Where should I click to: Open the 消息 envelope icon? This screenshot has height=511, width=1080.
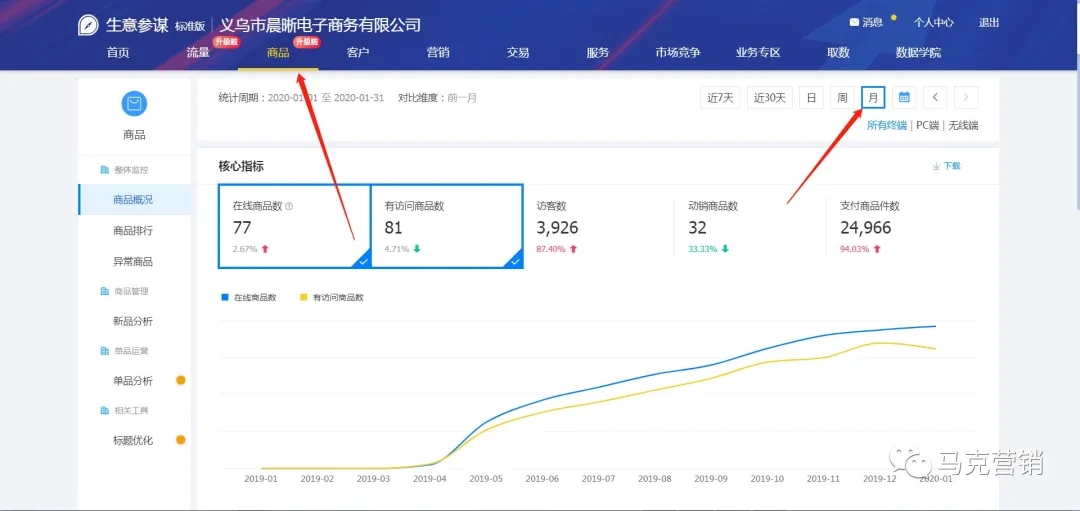pos(854,22)
